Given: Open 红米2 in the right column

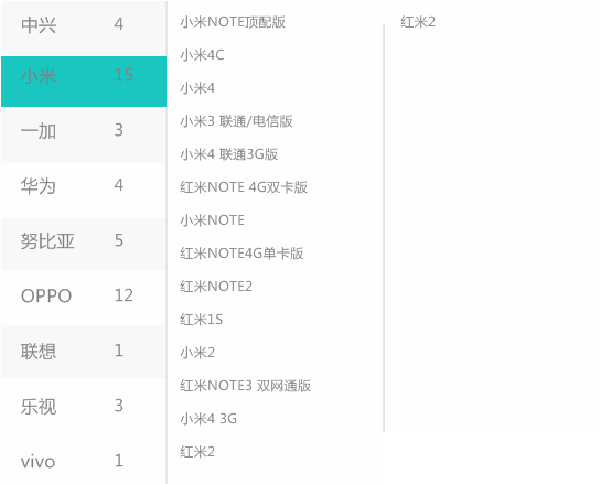Looking at the screenshot, I should pos(418,22).
